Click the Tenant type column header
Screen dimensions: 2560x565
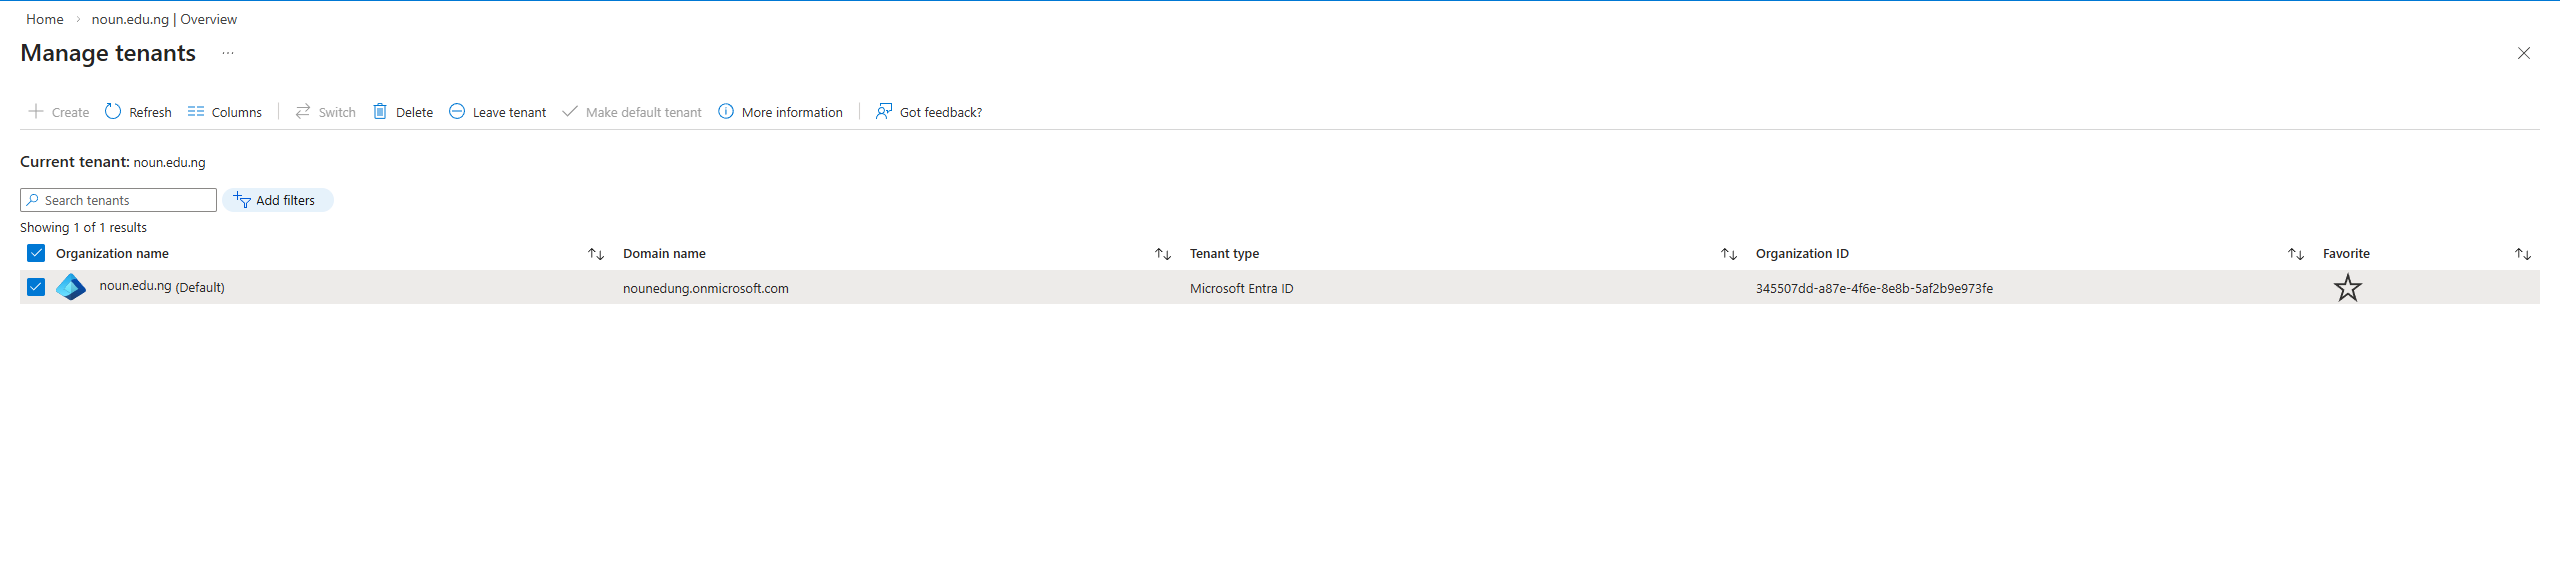tap(1224, 253)
